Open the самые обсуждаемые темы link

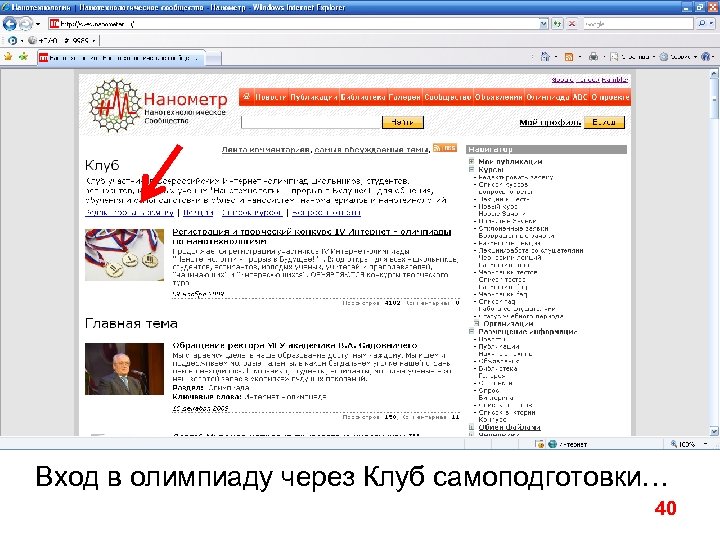click(x=371, y=149)
